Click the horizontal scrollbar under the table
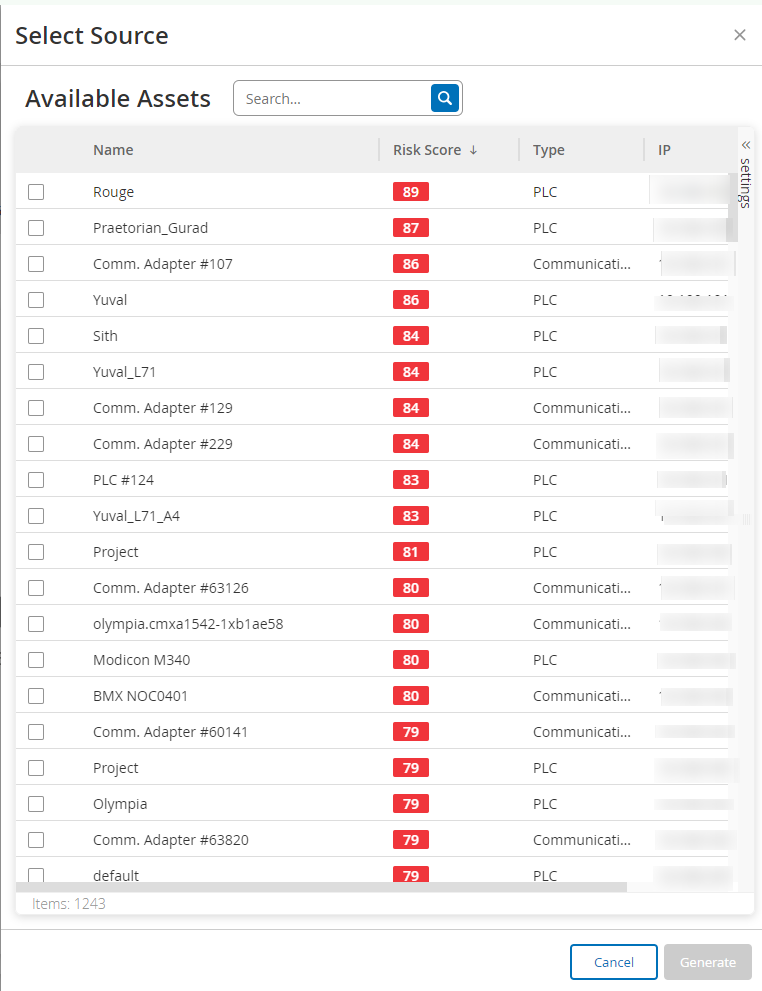The height and width of the screenshot is (991, 762). click(320, 887)
